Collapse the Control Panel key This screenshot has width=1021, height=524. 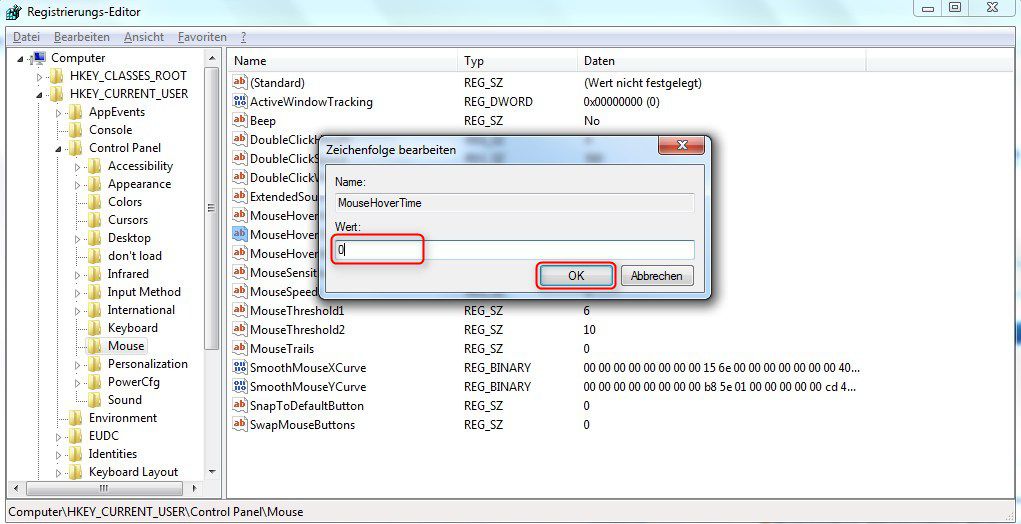59,149
